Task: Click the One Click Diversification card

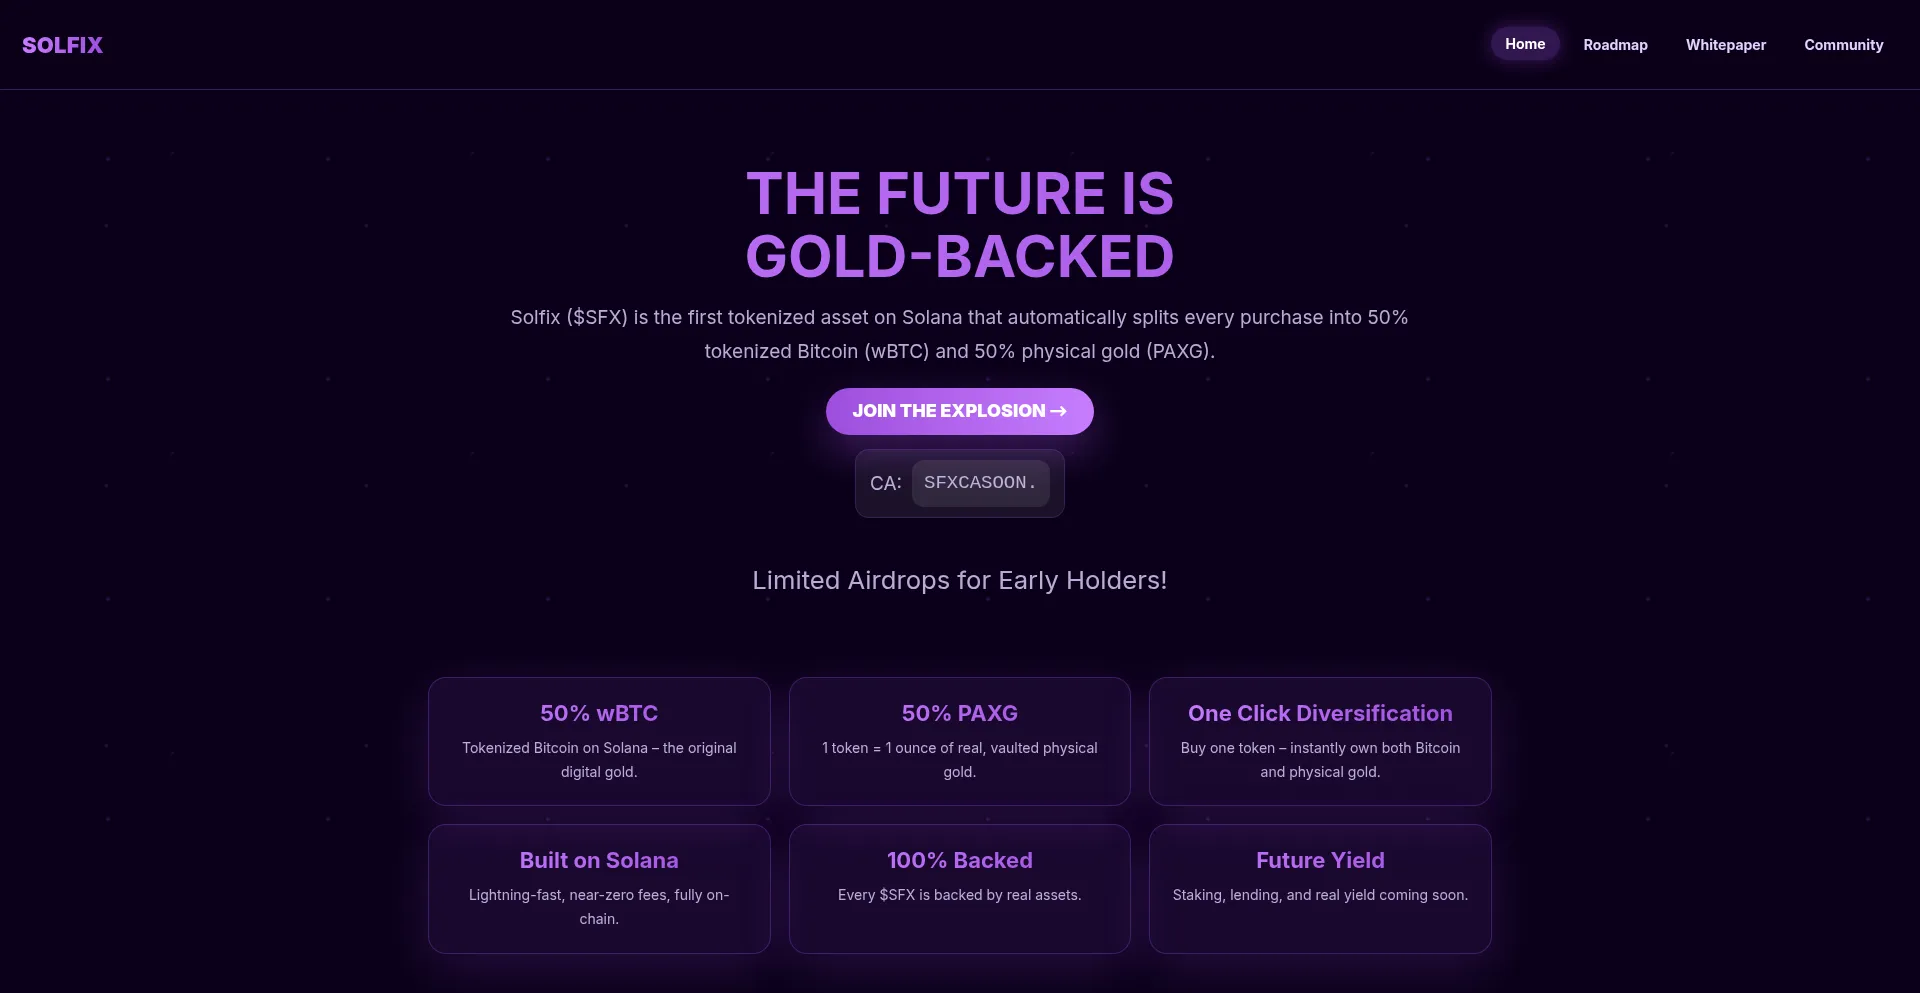Action: point(1319,741)
